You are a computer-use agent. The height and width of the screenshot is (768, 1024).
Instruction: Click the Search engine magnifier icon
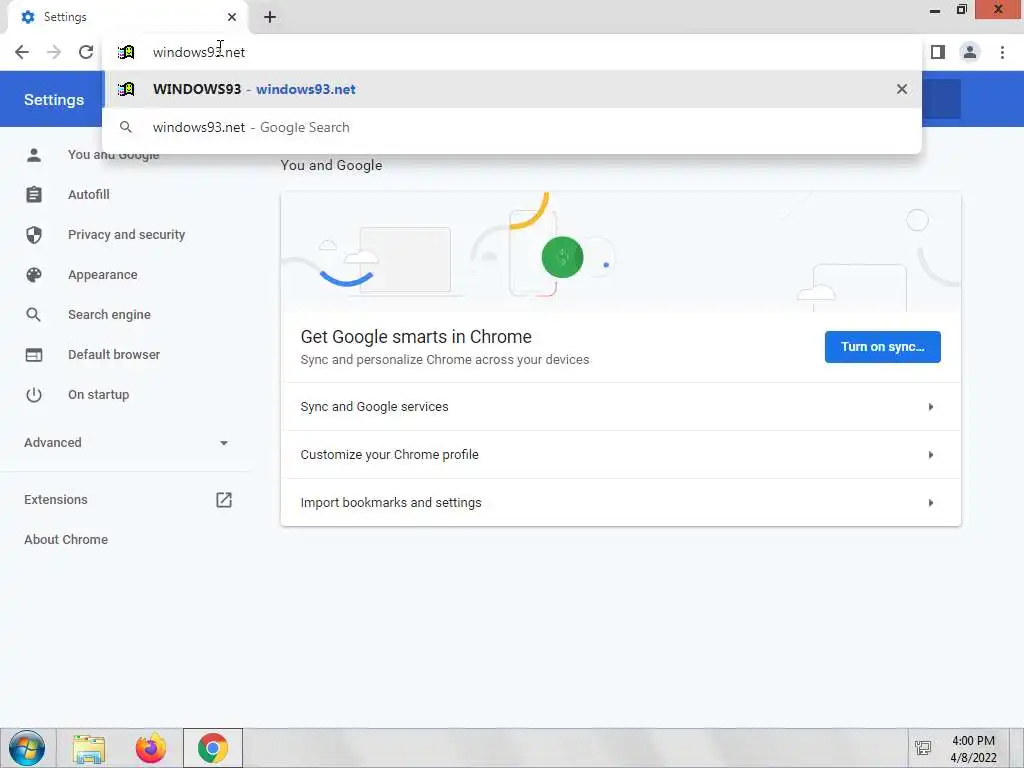click(33, 315)
